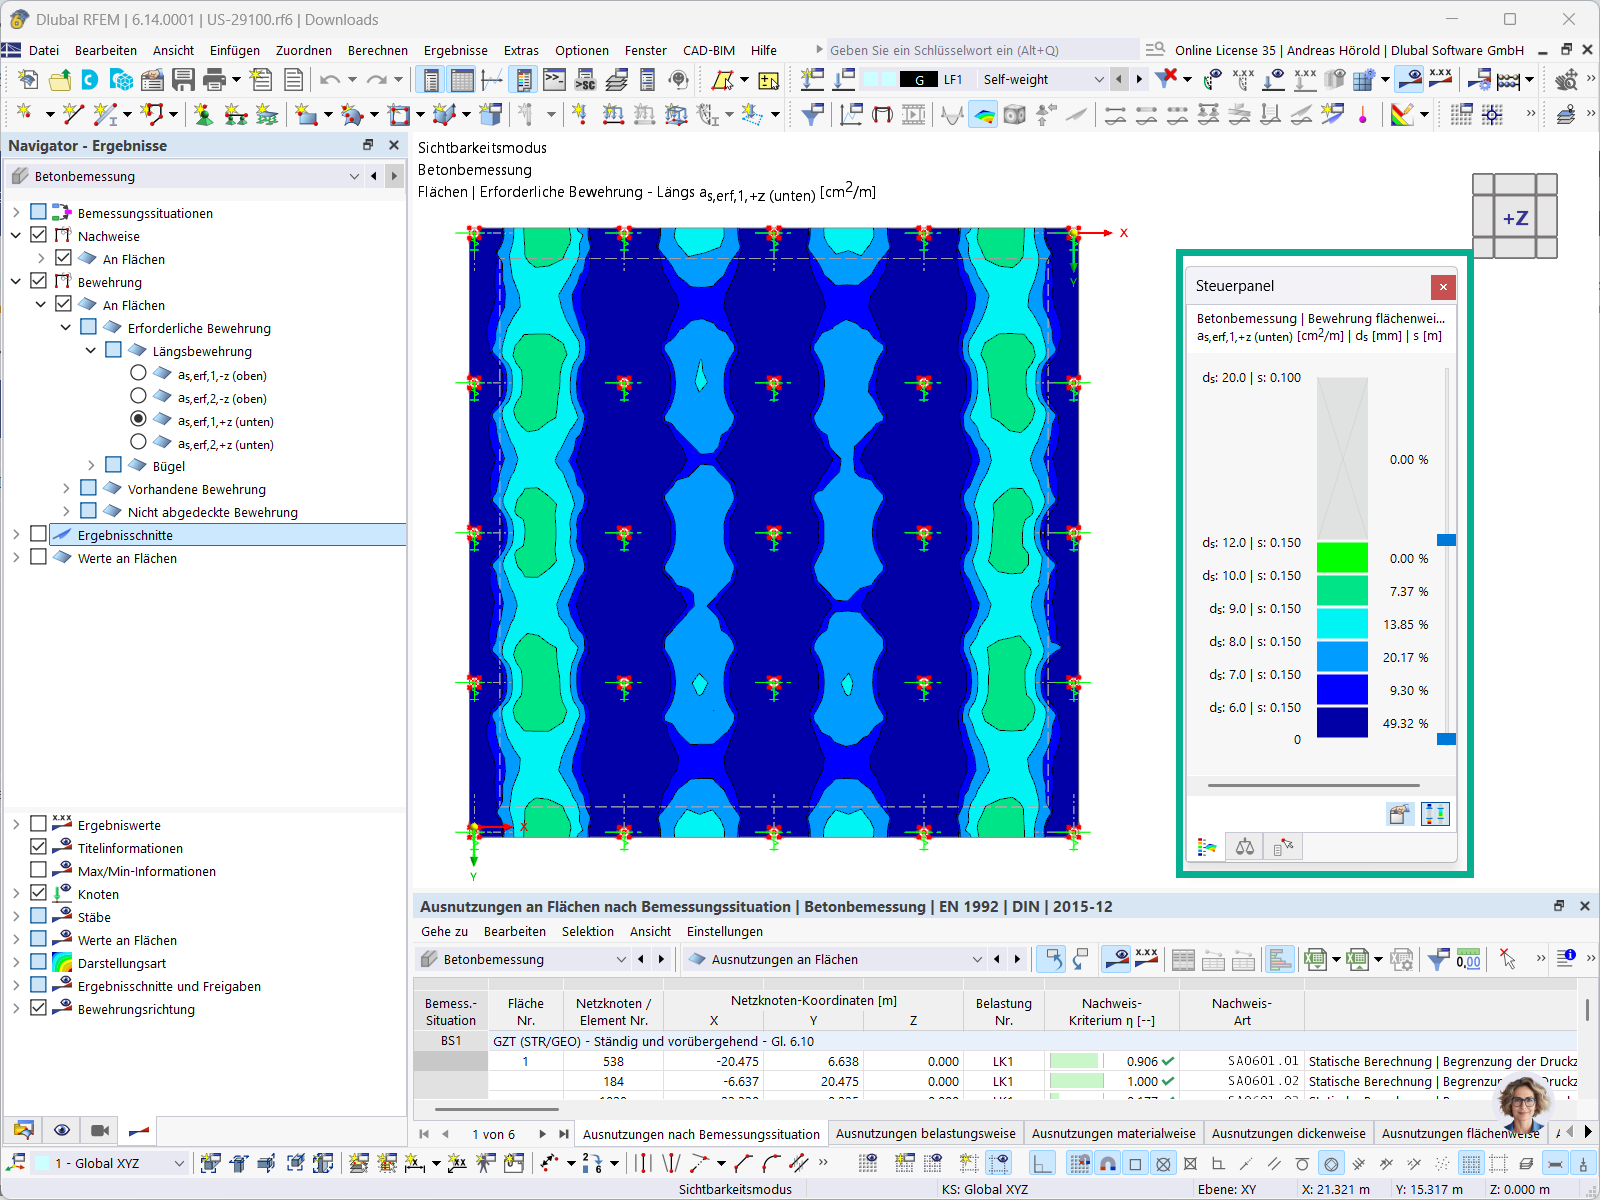Click the Print icon
Image resolution: width=1600 pixels, height=1200 pixels.
[212, 80]
